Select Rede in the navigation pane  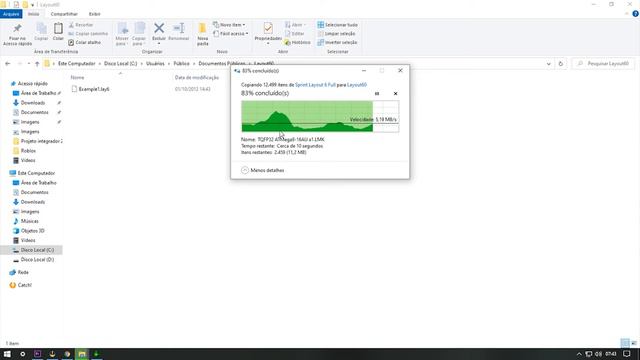point(23,272)
